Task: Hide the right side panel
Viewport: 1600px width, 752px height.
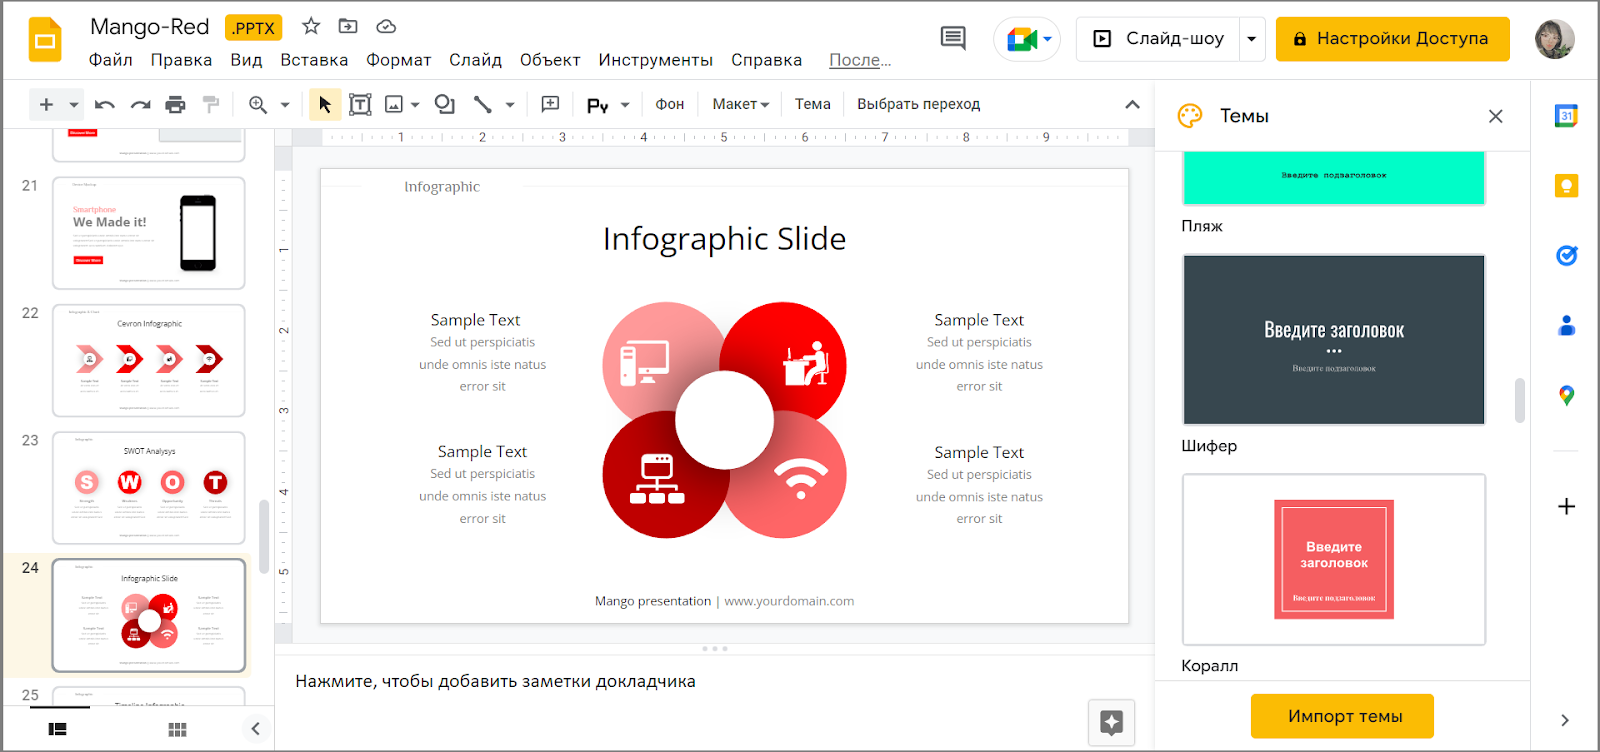Action: coord(1565,720)
